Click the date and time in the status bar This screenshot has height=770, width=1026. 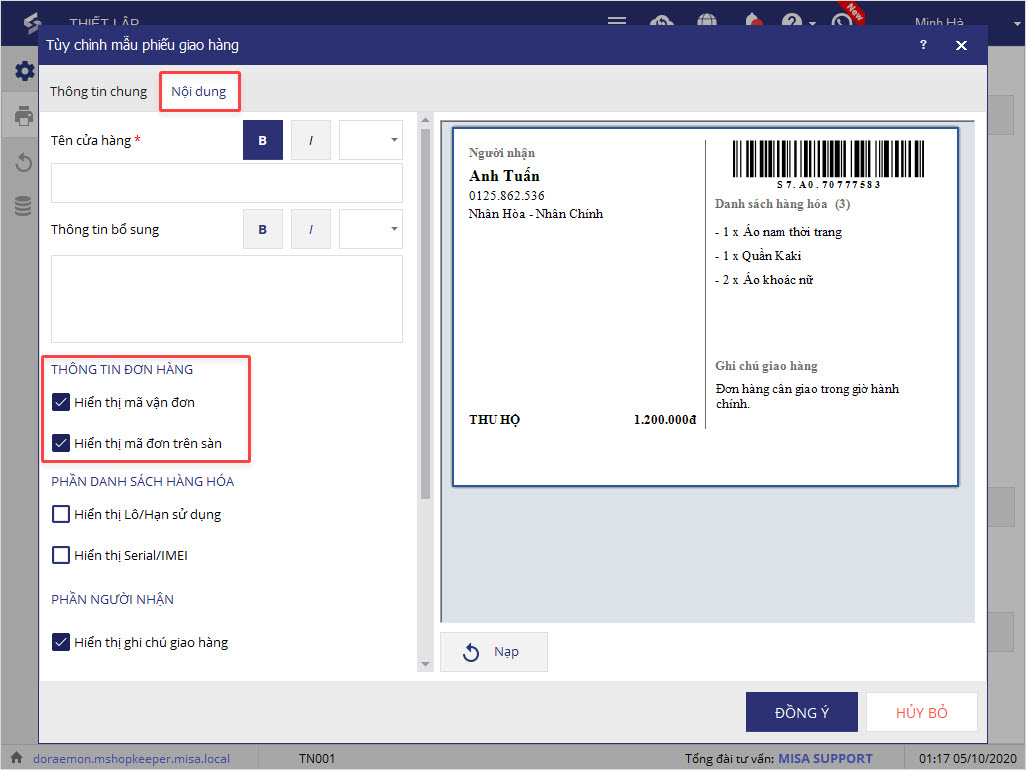(967, 758)
